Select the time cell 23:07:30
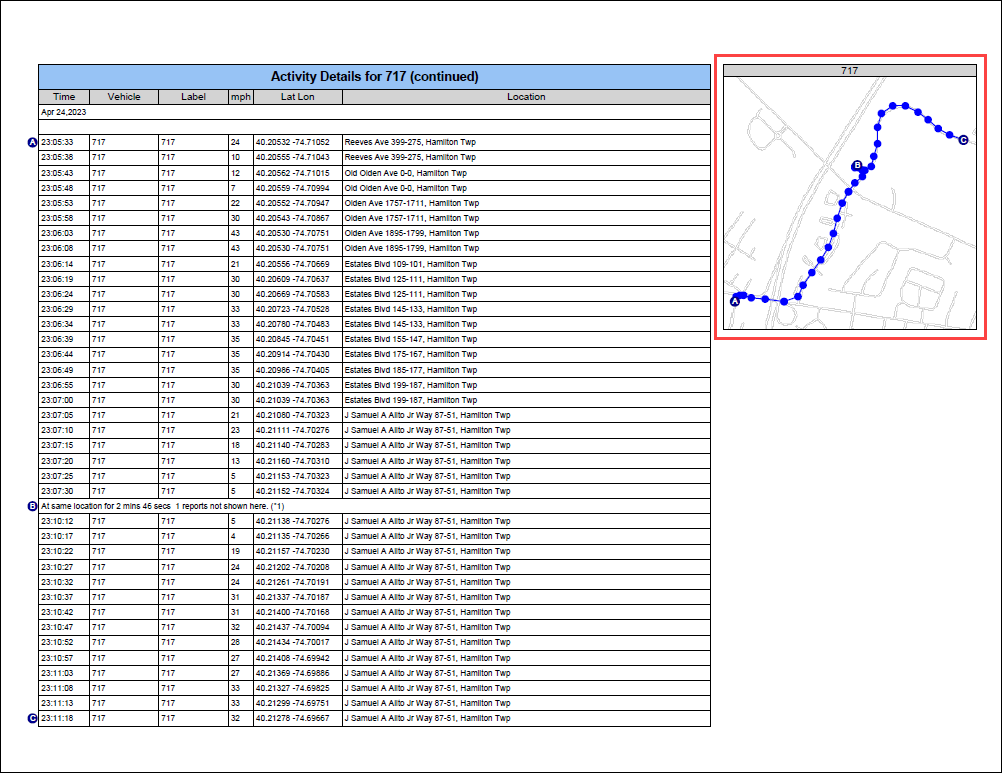 64,491
